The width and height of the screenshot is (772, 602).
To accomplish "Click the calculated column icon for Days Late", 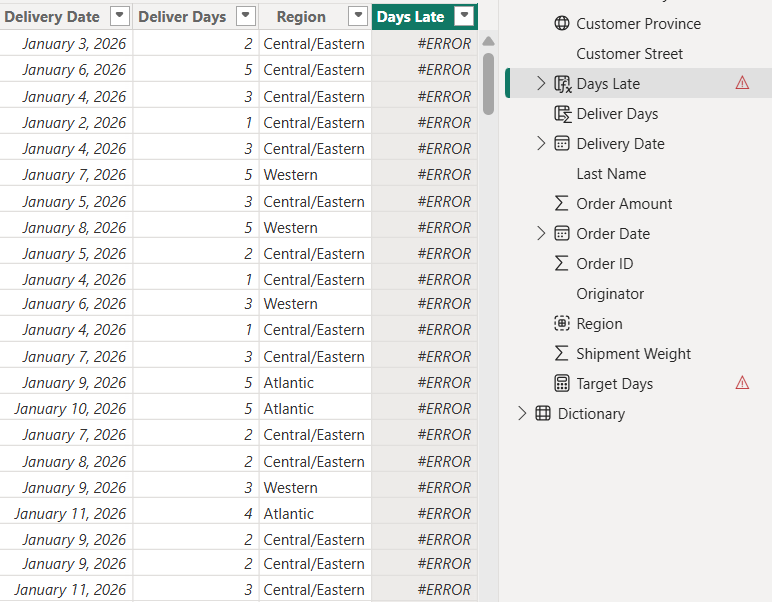I will [x=563, y=84].
